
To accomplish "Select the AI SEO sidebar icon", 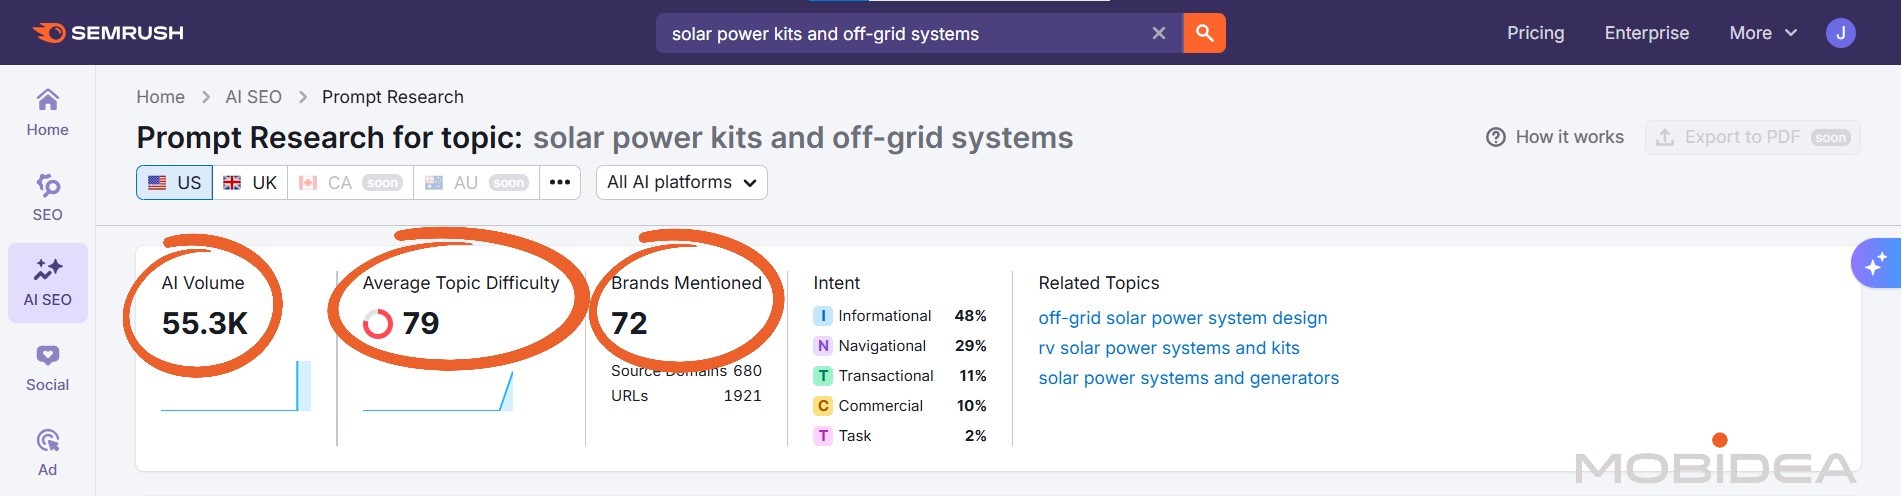I will click(x=47, y=282).
